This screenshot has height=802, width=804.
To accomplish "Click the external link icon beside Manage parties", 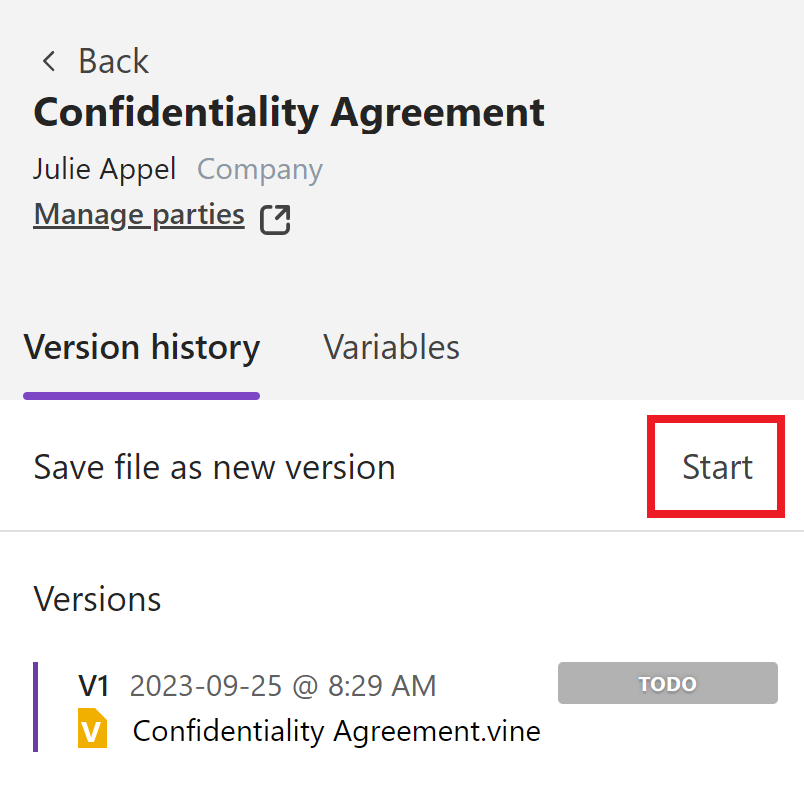I will [x=275, y=219].
